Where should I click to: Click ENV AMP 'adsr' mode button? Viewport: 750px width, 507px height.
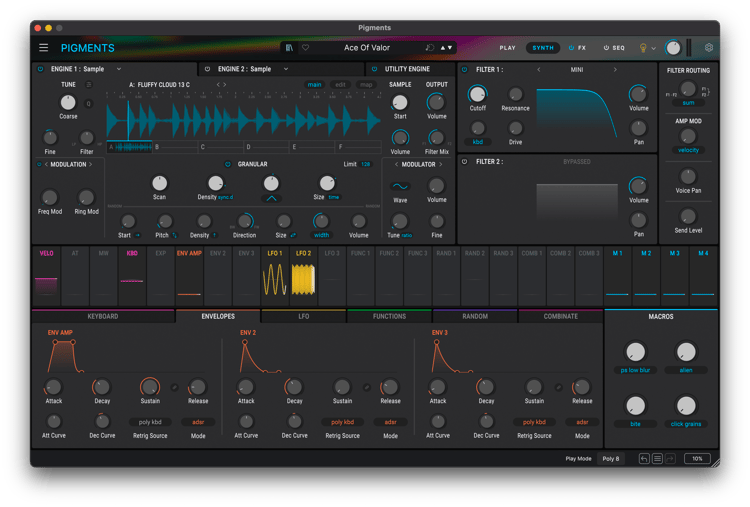coord(197,422)
